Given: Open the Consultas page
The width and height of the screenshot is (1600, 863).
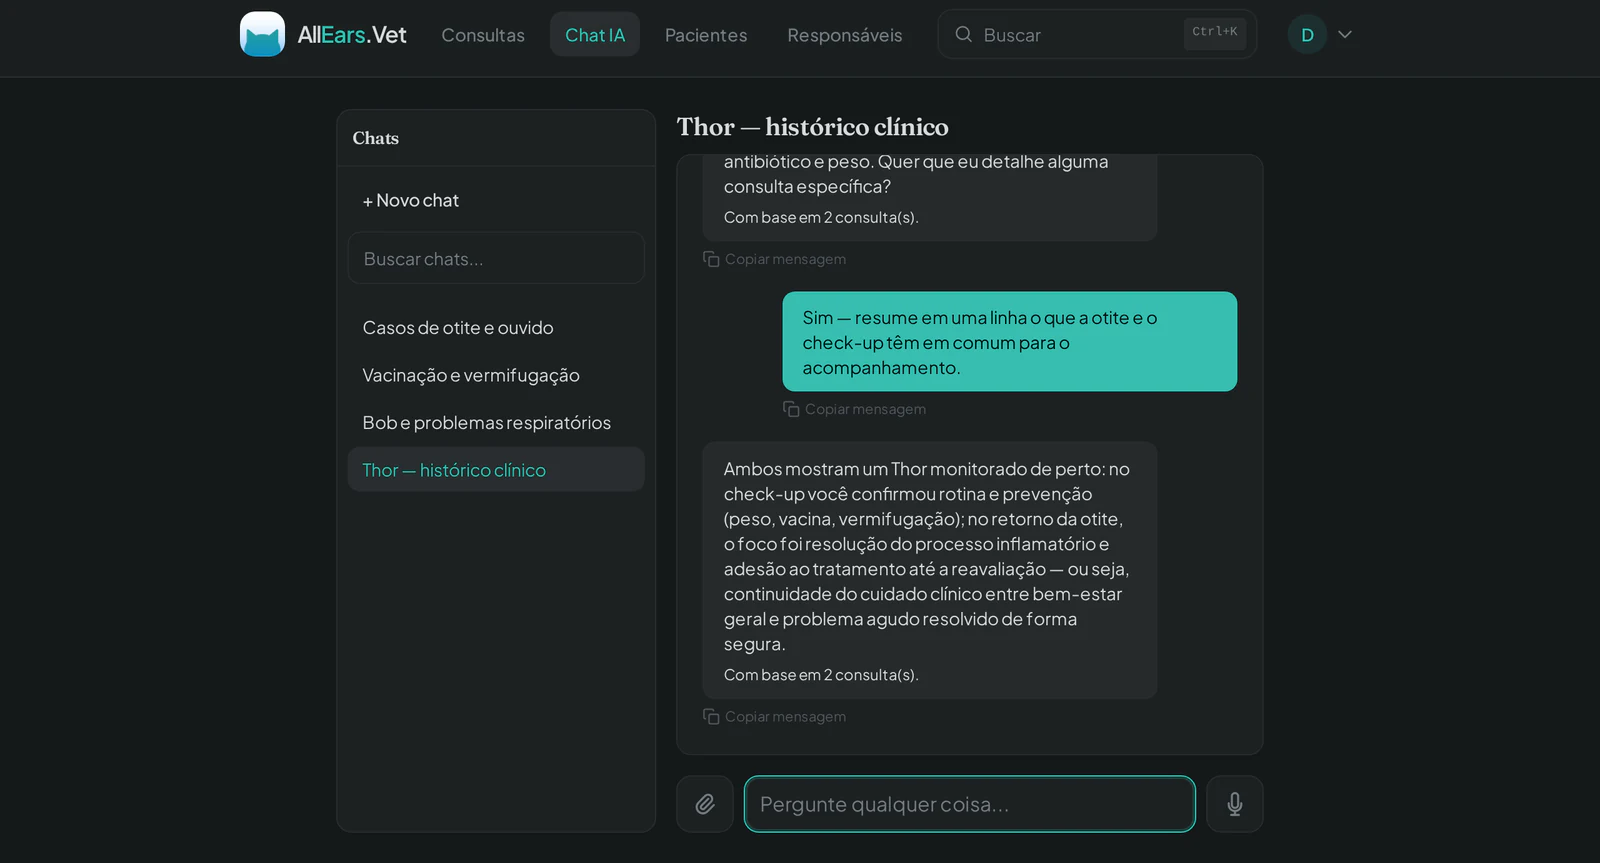Looking at the screenshot, I should tap(483, 35).
